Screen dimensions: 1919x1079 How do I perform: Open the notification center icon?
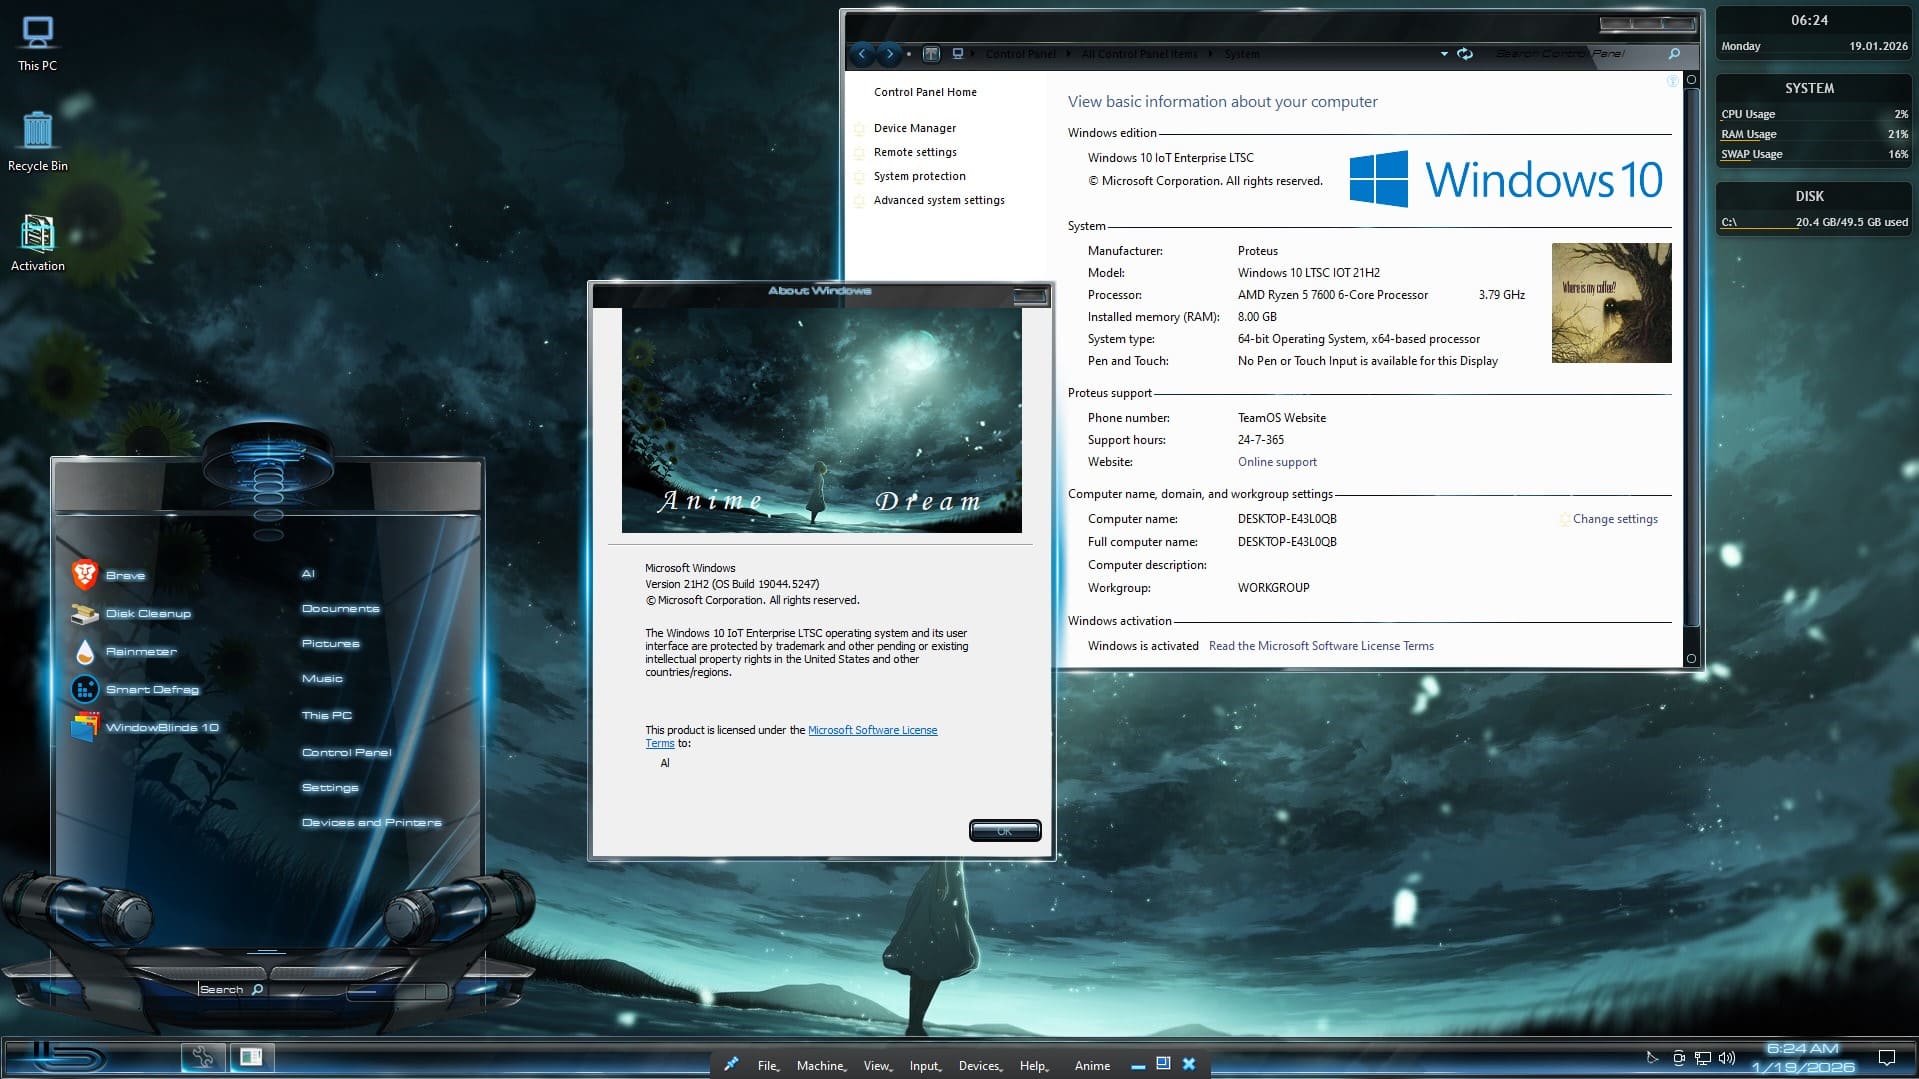pos(1887,1057)
